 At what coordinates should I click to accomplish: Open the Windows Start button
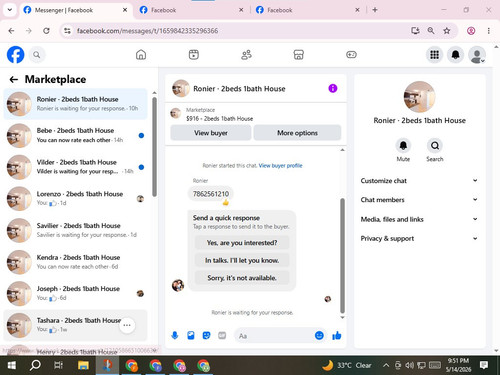point(12,365)
